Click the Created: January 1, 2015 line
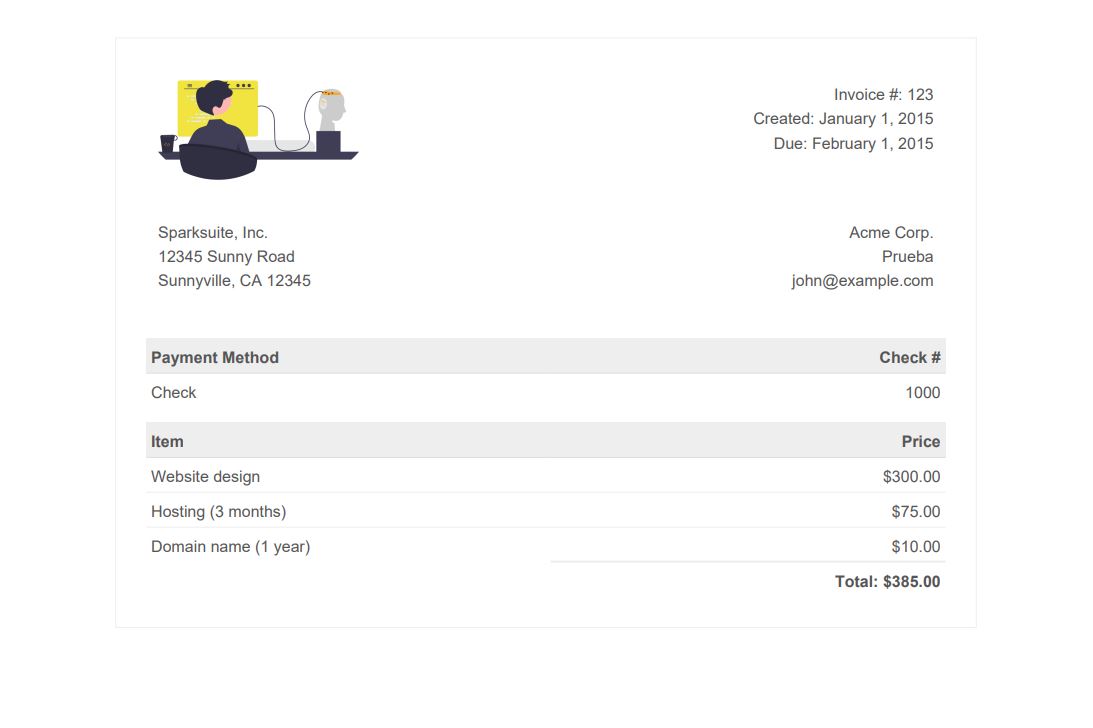 (x=843, y=119)
